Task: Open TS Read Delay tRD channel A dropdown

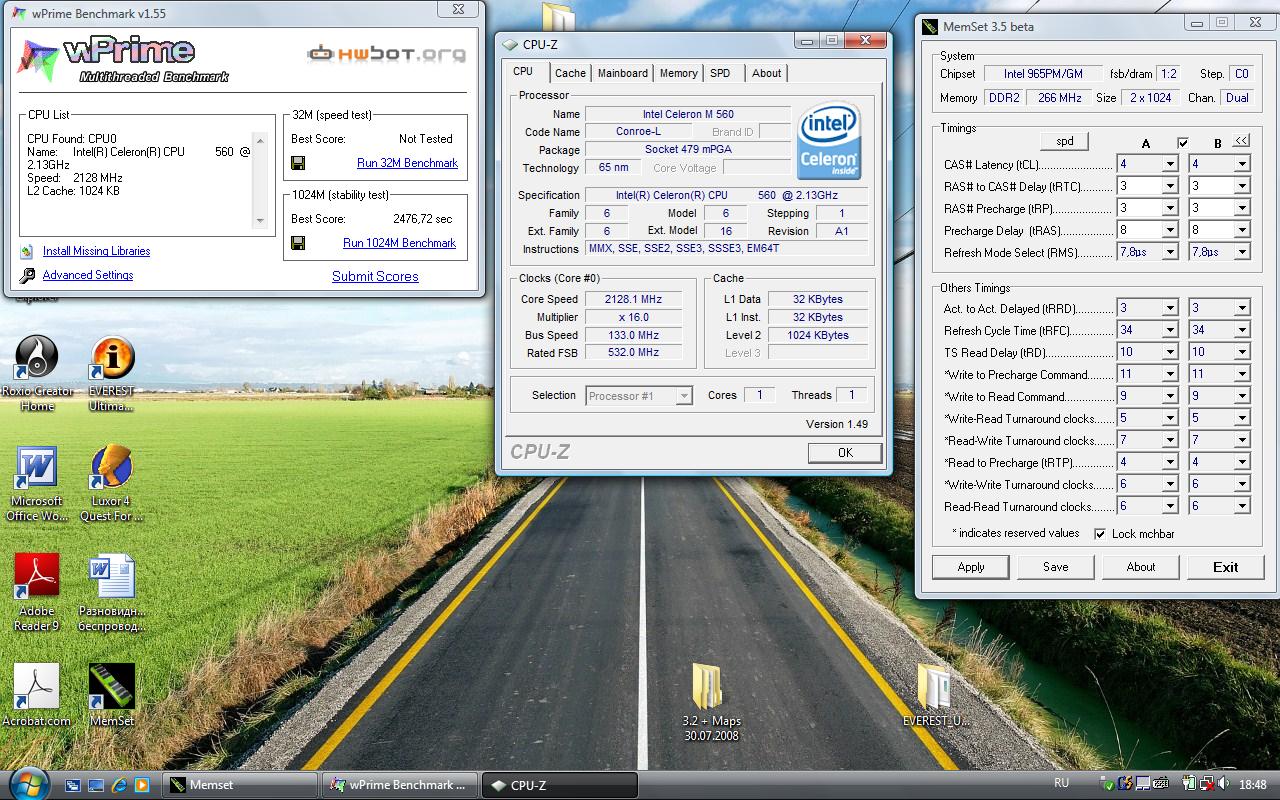Action: coord(1169,352)
